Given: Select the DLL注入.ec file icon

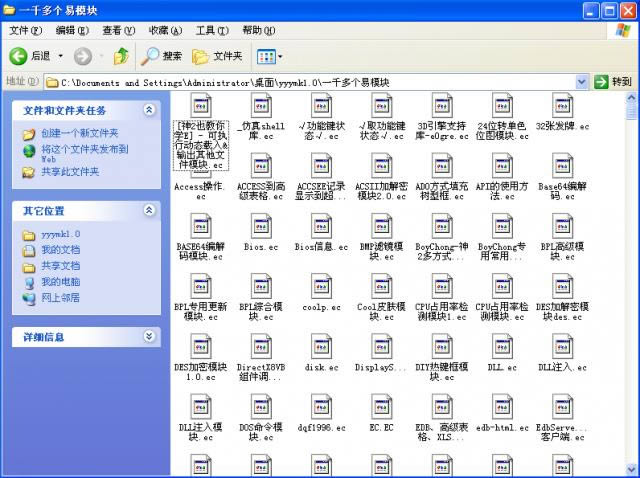Looking at the screenshot, I should [x=562, y=346].
